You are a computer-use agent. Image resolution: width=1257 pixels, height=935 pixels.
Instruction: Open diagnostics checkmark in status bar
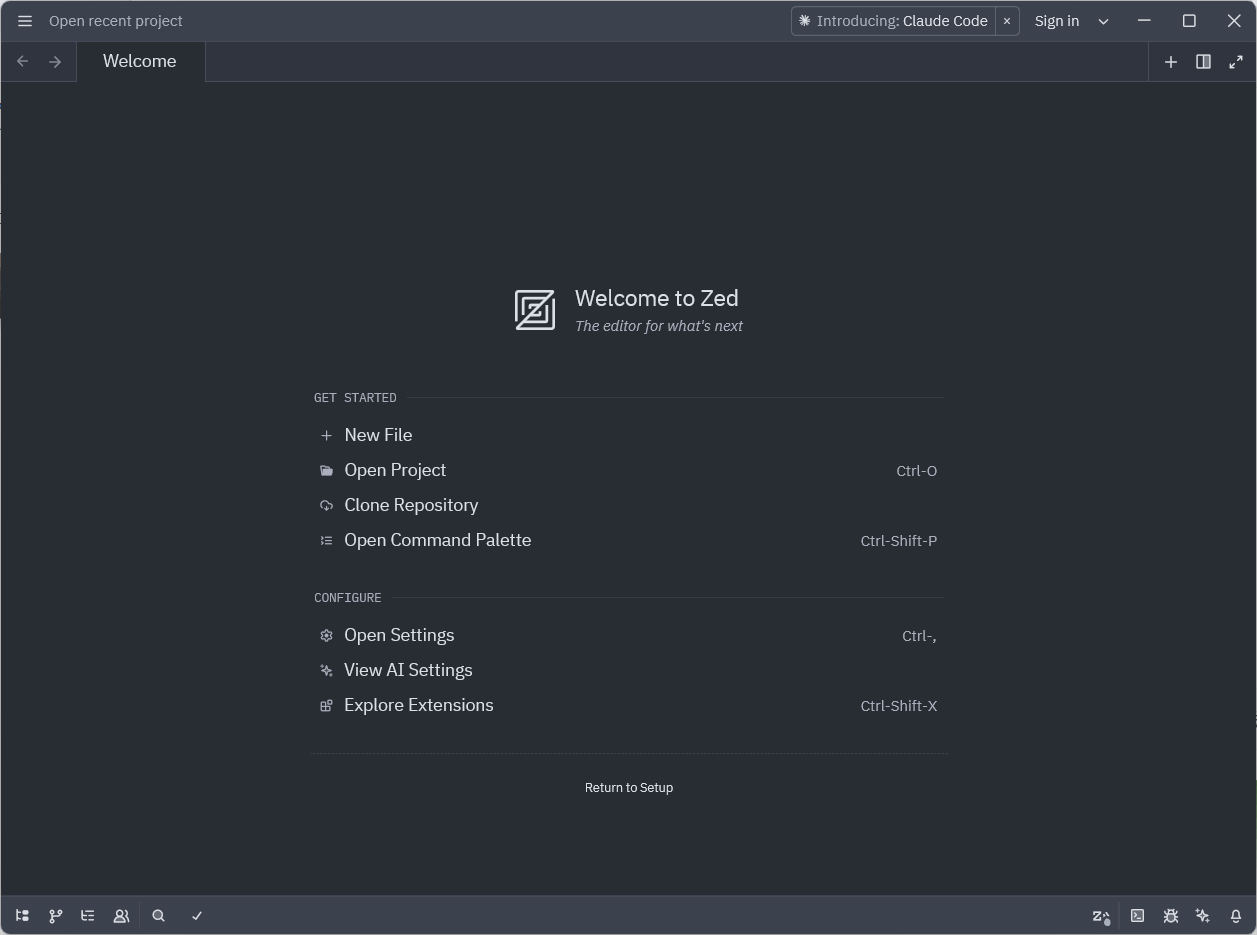[197, 916]
